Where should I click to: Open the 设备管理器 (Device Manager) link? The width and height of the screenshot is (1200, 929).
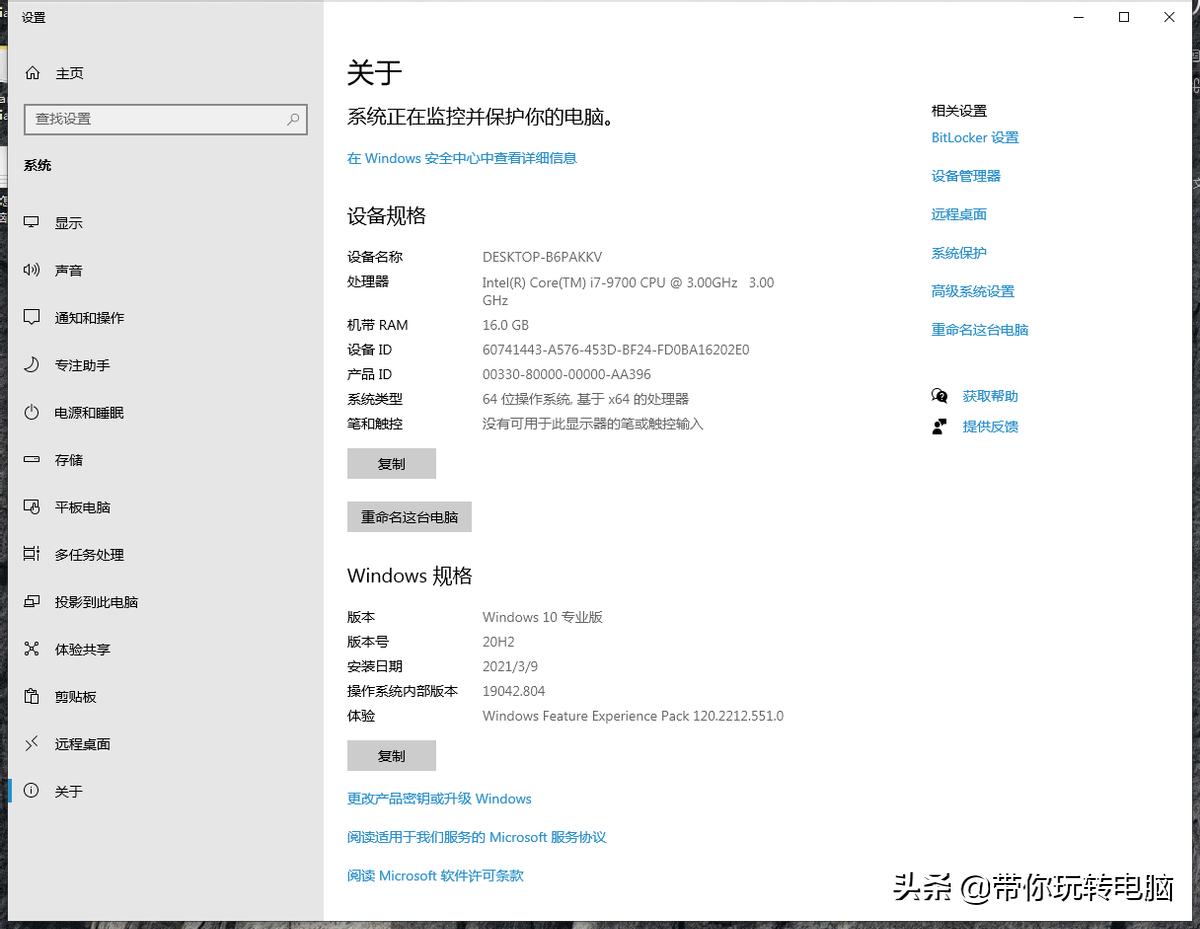pyautogui.click(x=964, y=175)
